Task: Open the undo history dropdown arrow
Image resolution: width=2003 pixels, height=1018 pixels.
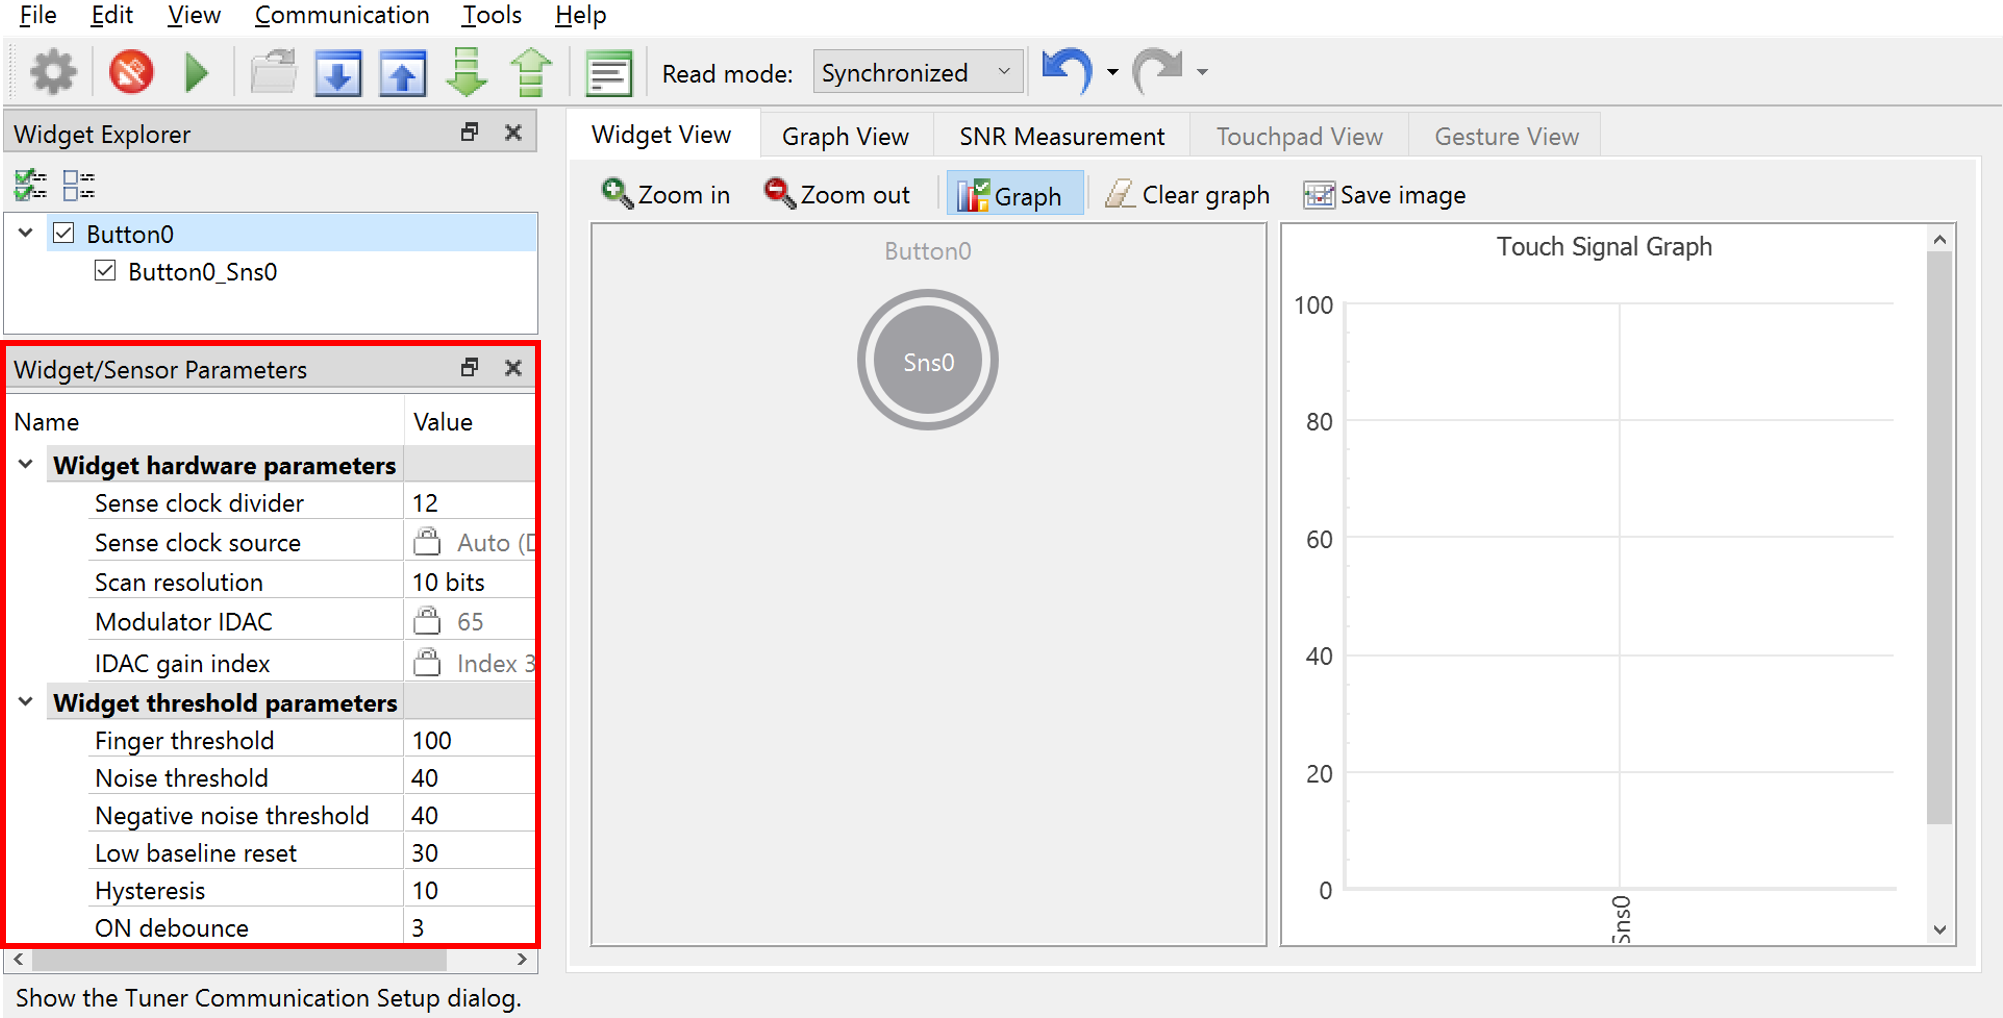Action: pyautogui.click(x=1112, y=72)
